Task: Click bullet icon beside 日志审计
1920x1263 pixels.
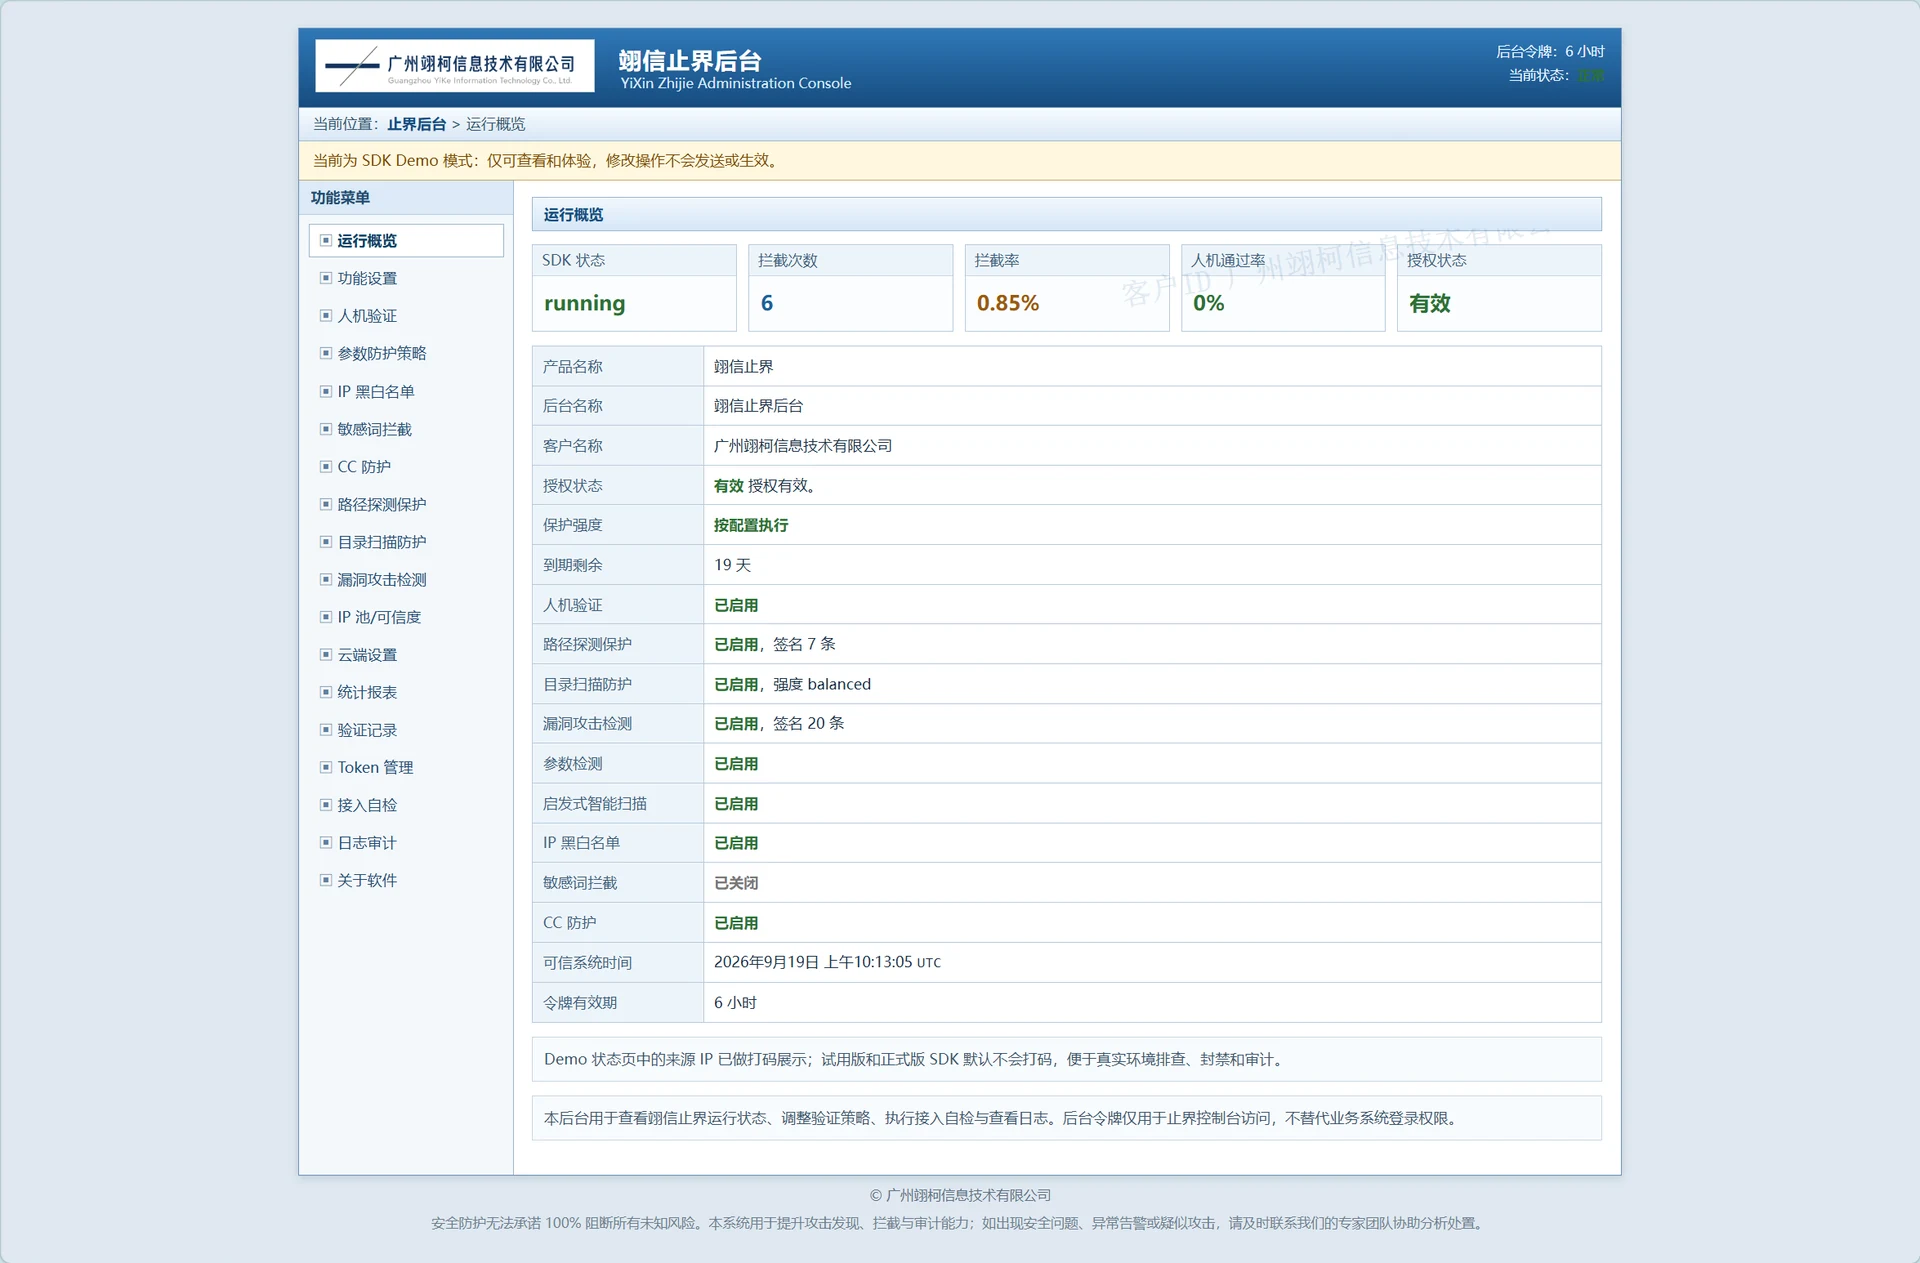Action: [x=326, y=843]
